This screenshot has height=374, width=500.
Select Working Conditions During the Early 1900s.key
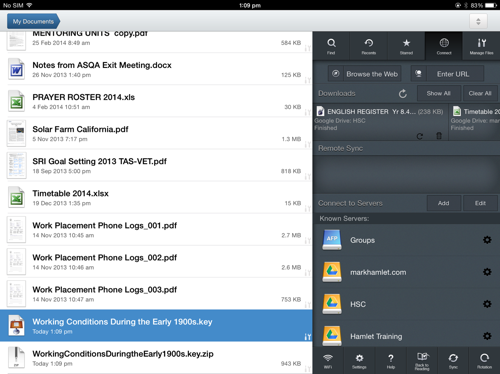(156, 326)
